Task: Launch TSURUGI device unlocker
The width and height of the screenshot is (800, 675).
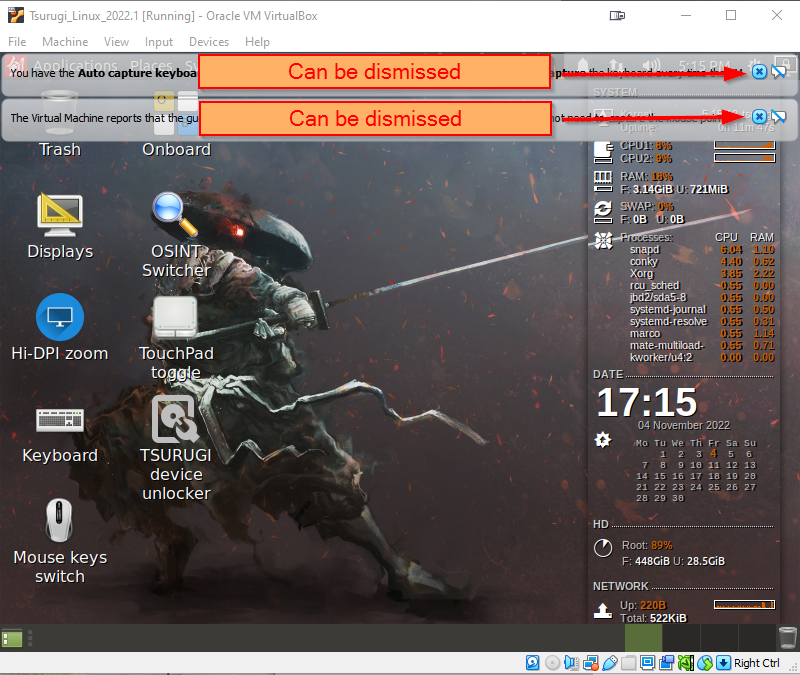Action: click(x=176, y=449)
